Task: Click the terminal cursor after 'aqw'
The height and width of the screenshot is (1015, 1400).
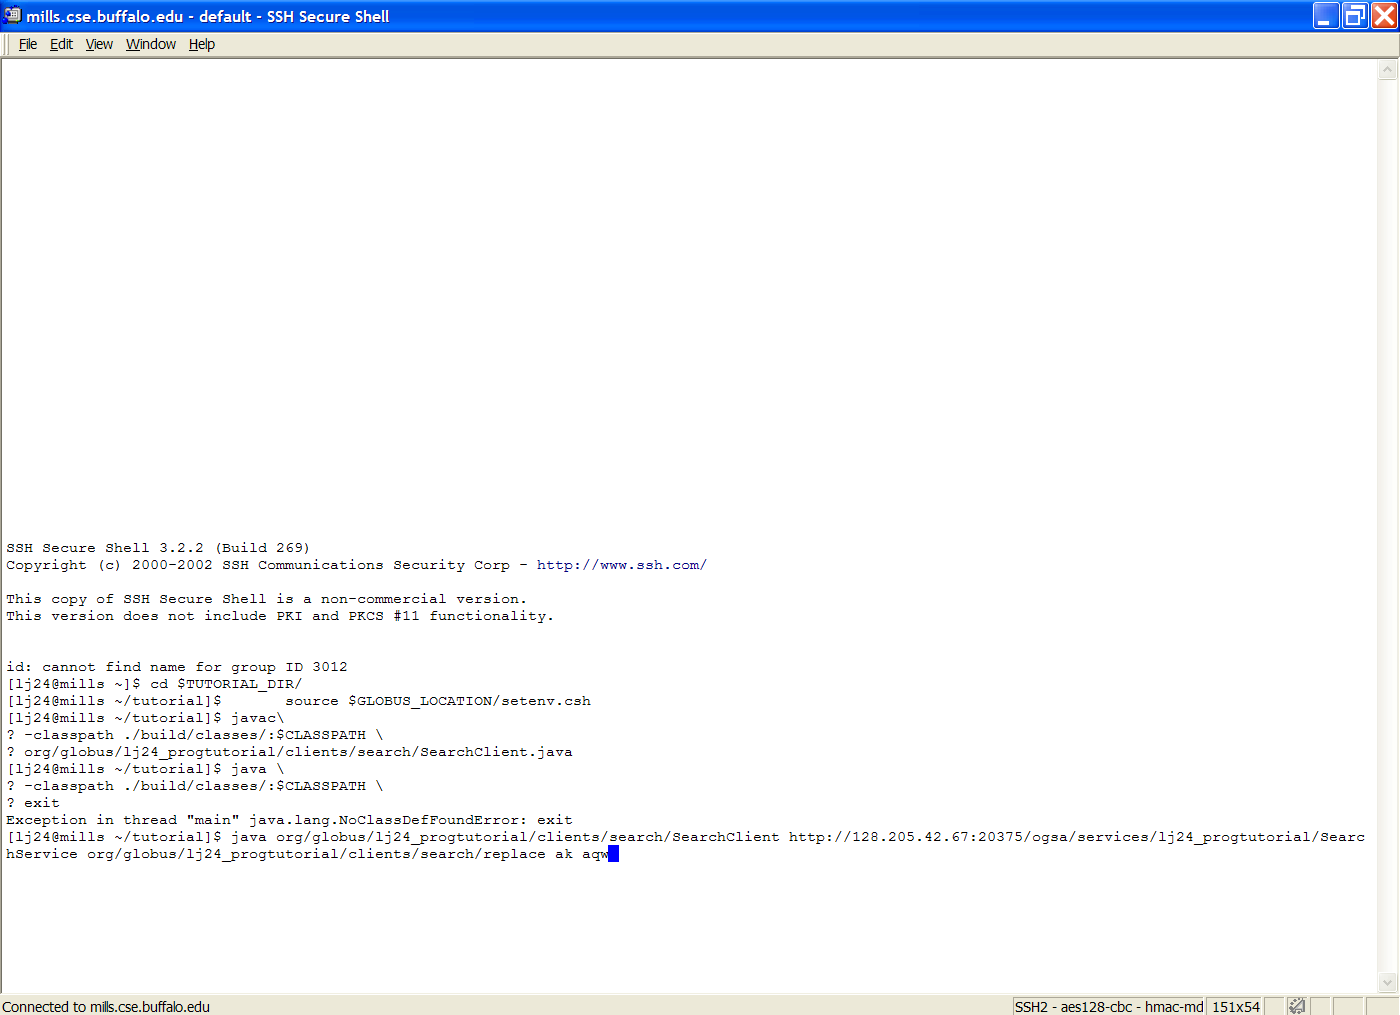Action: point(613,854)
